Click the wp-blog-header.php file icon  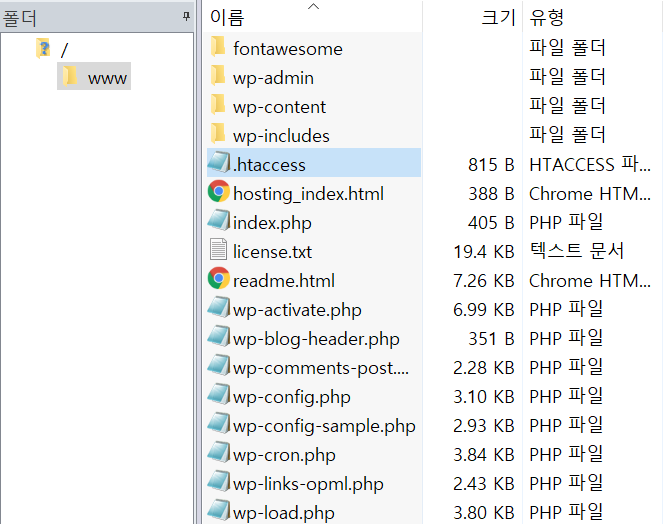click(x=219, y=336)
